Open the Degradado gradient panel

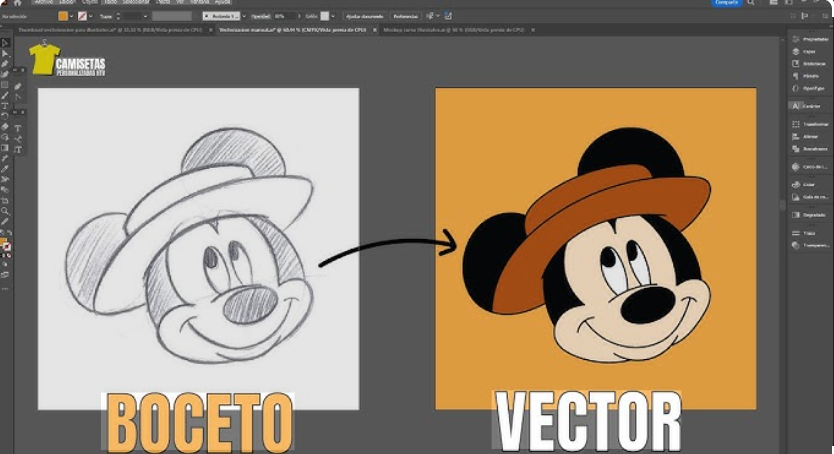pos(809,215)
